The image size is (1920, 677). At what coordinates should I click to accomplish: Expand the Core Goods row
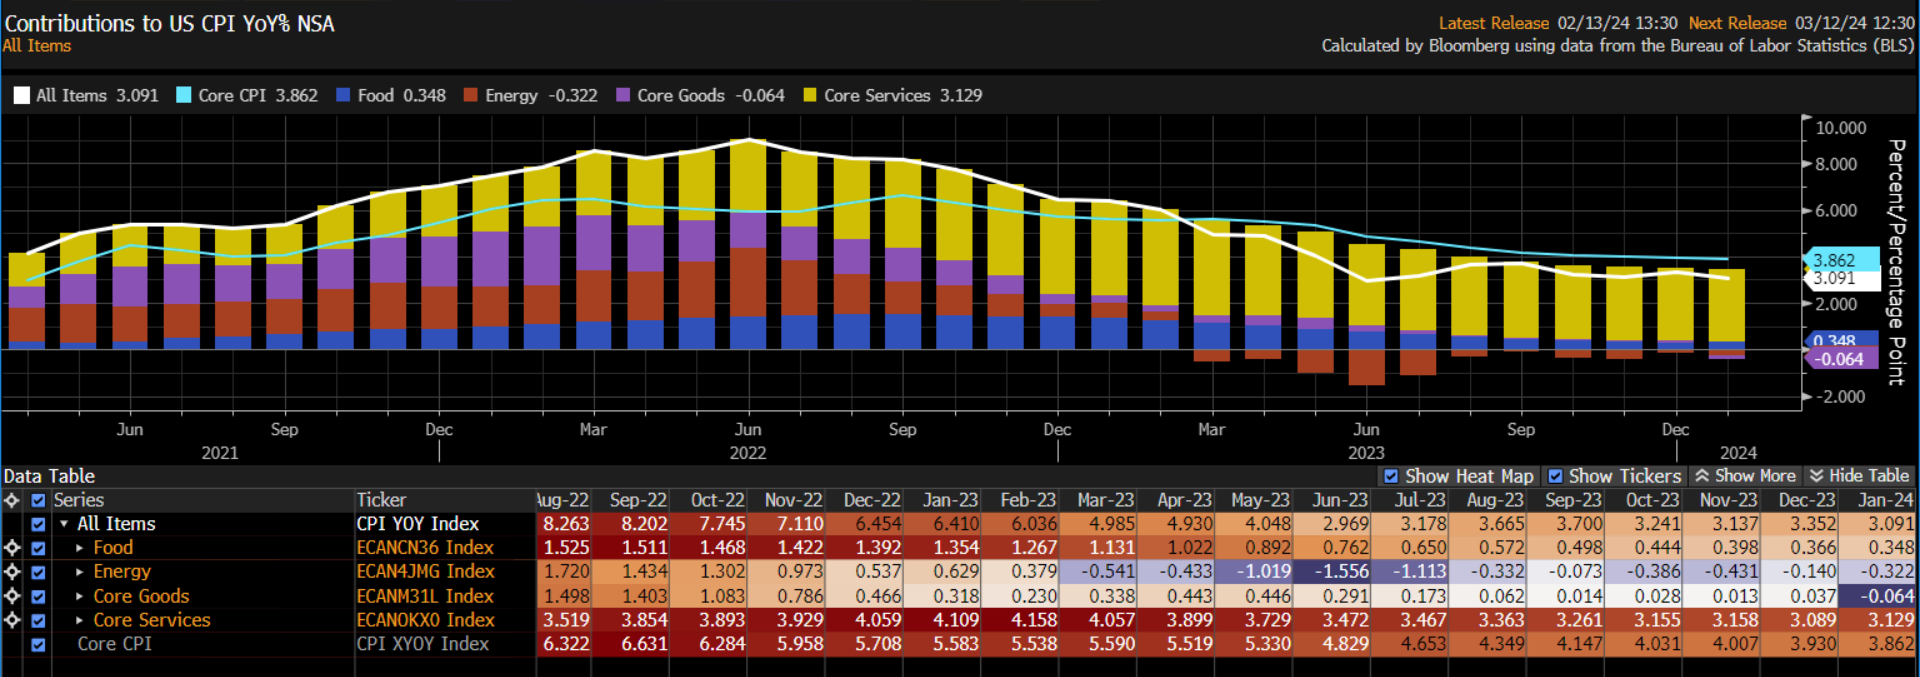pyautogui.click(x=80, y=596)
